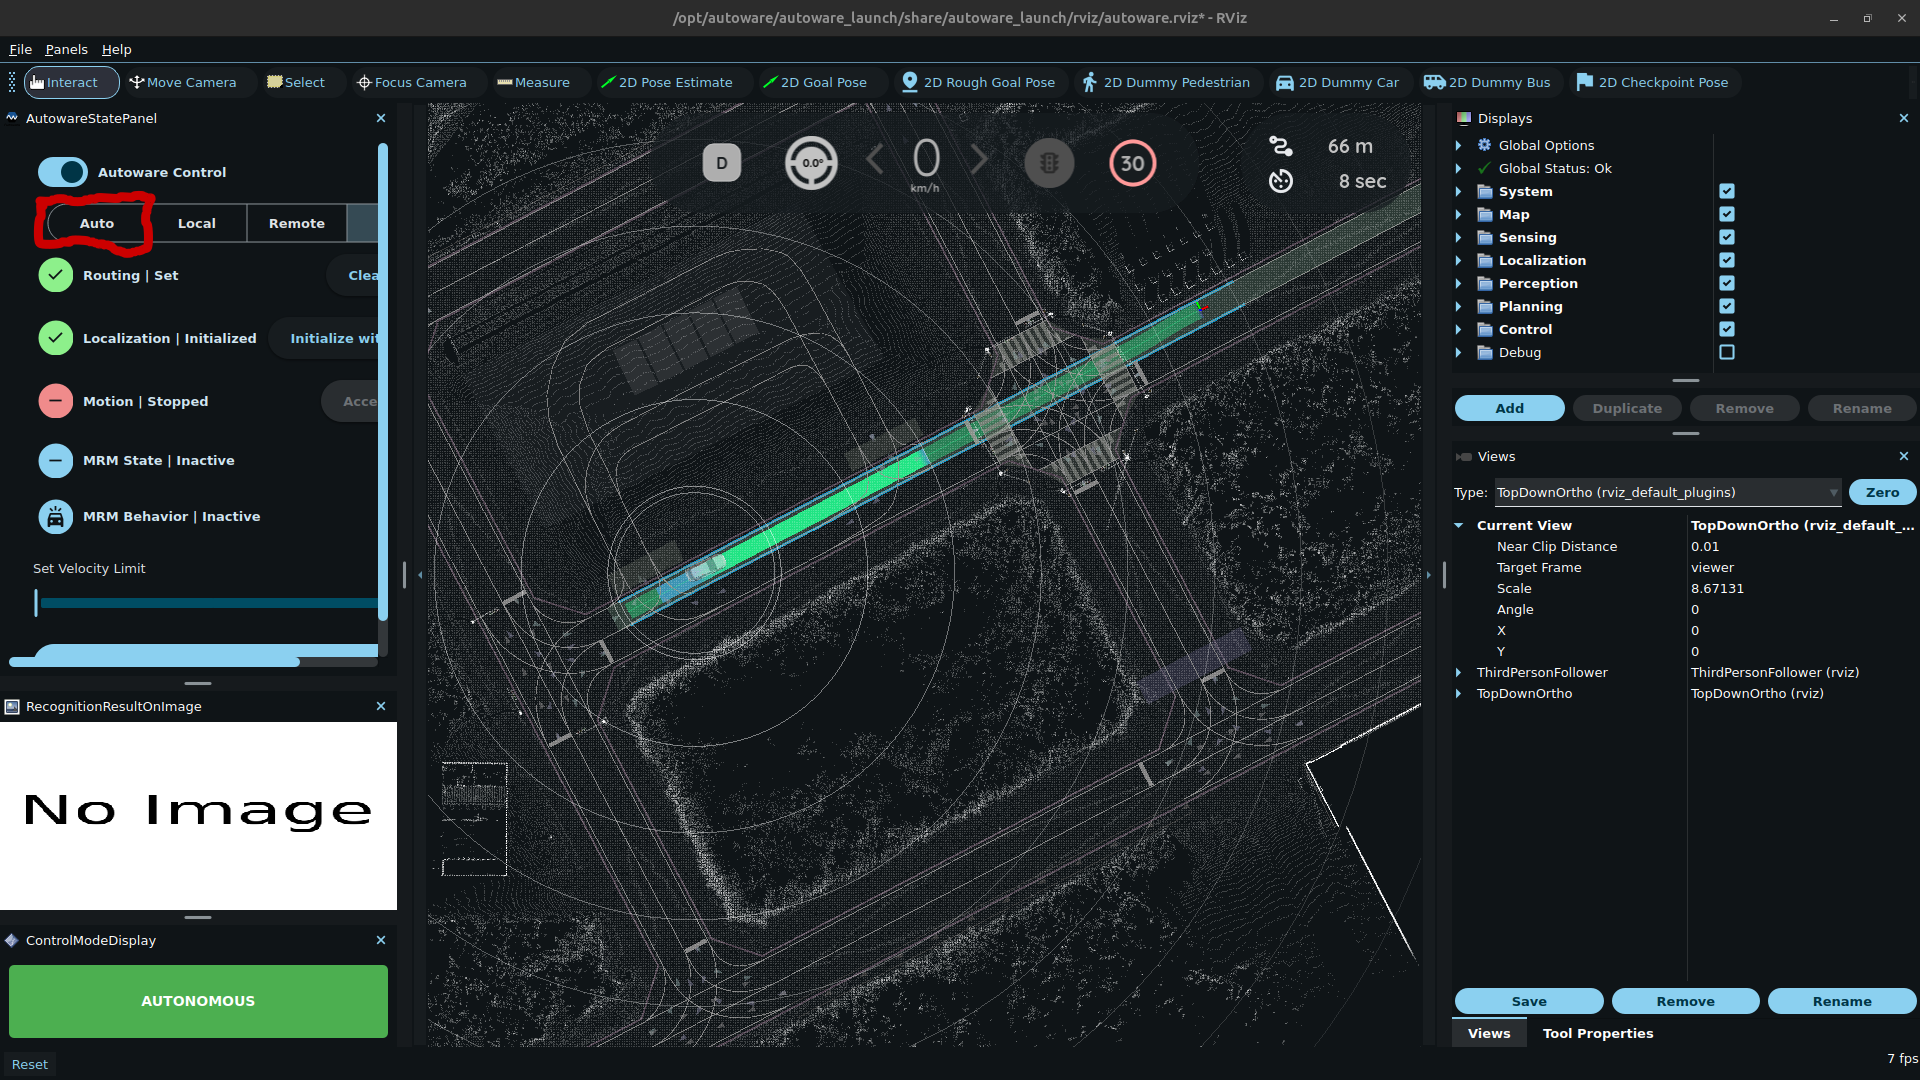Activate the Move Camera tool
The height and width of the screenshot is (1080, 1920).
(183, 82)
